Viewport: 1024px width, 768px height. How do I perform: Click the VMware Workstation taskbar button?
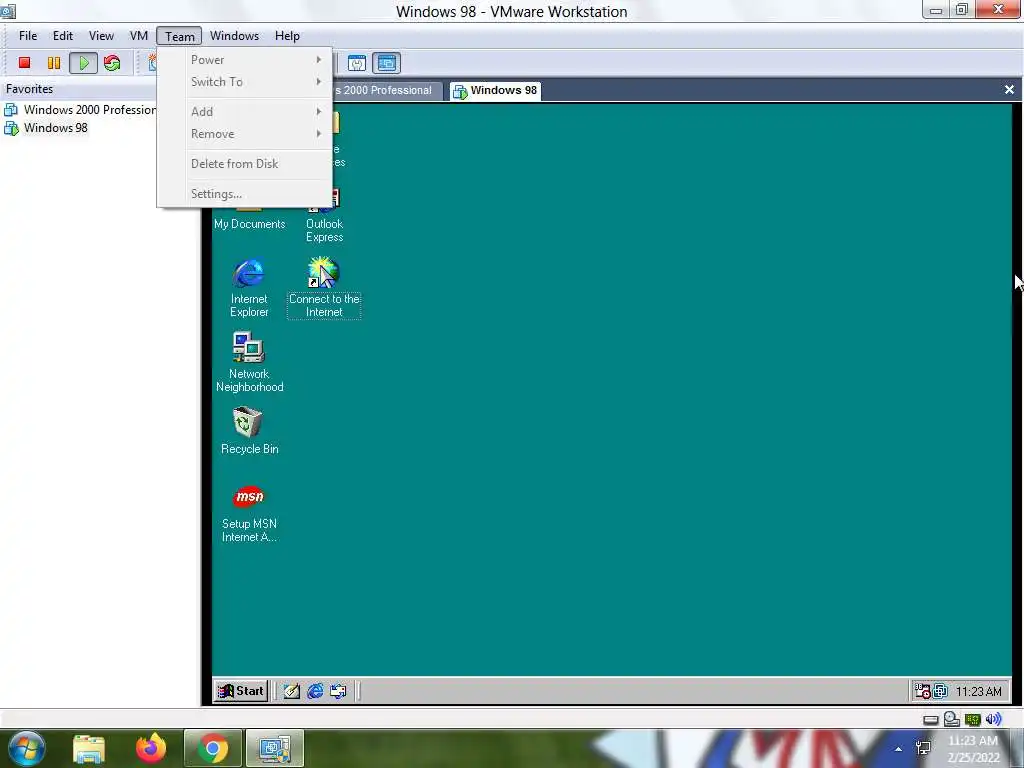(x=274, y=748)
